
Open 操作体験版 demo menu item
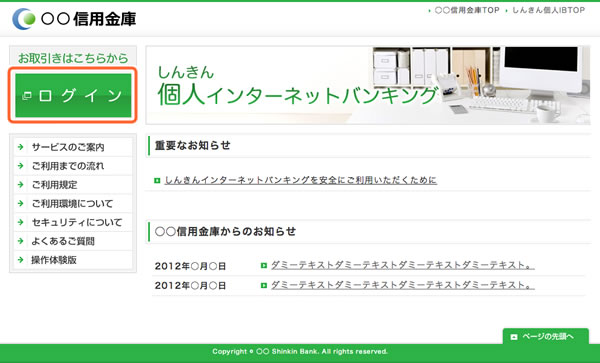(x=73, y=260)
